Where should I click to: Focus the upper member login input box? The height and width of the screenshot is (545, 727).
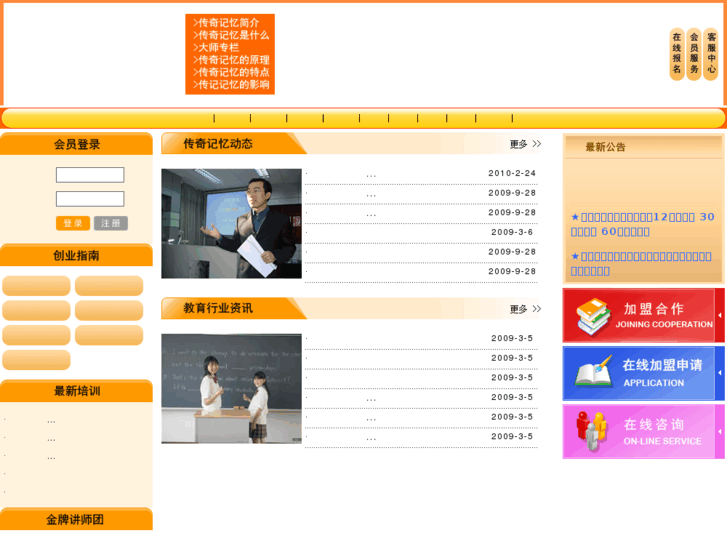90,175
